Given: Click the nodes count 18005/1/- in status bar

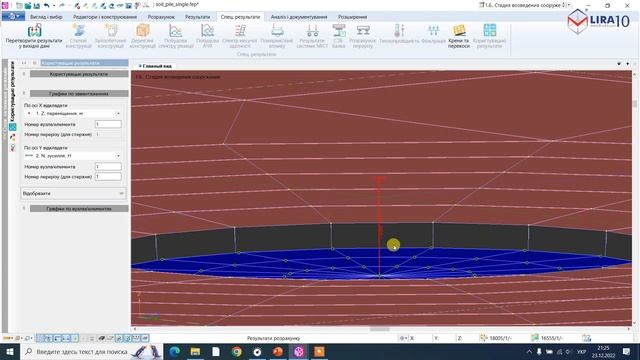Looking at the screenshot, I should (x=500, y=338).
